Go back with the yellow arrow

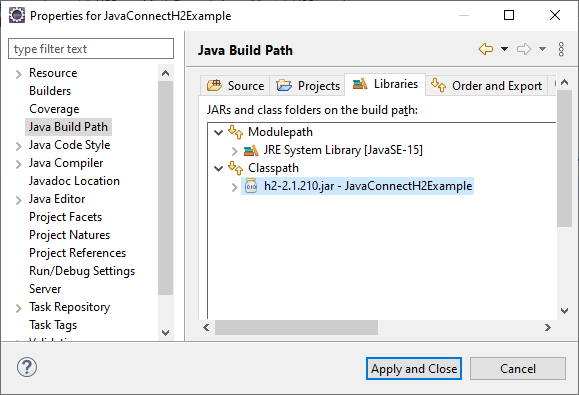pos(486,49)
